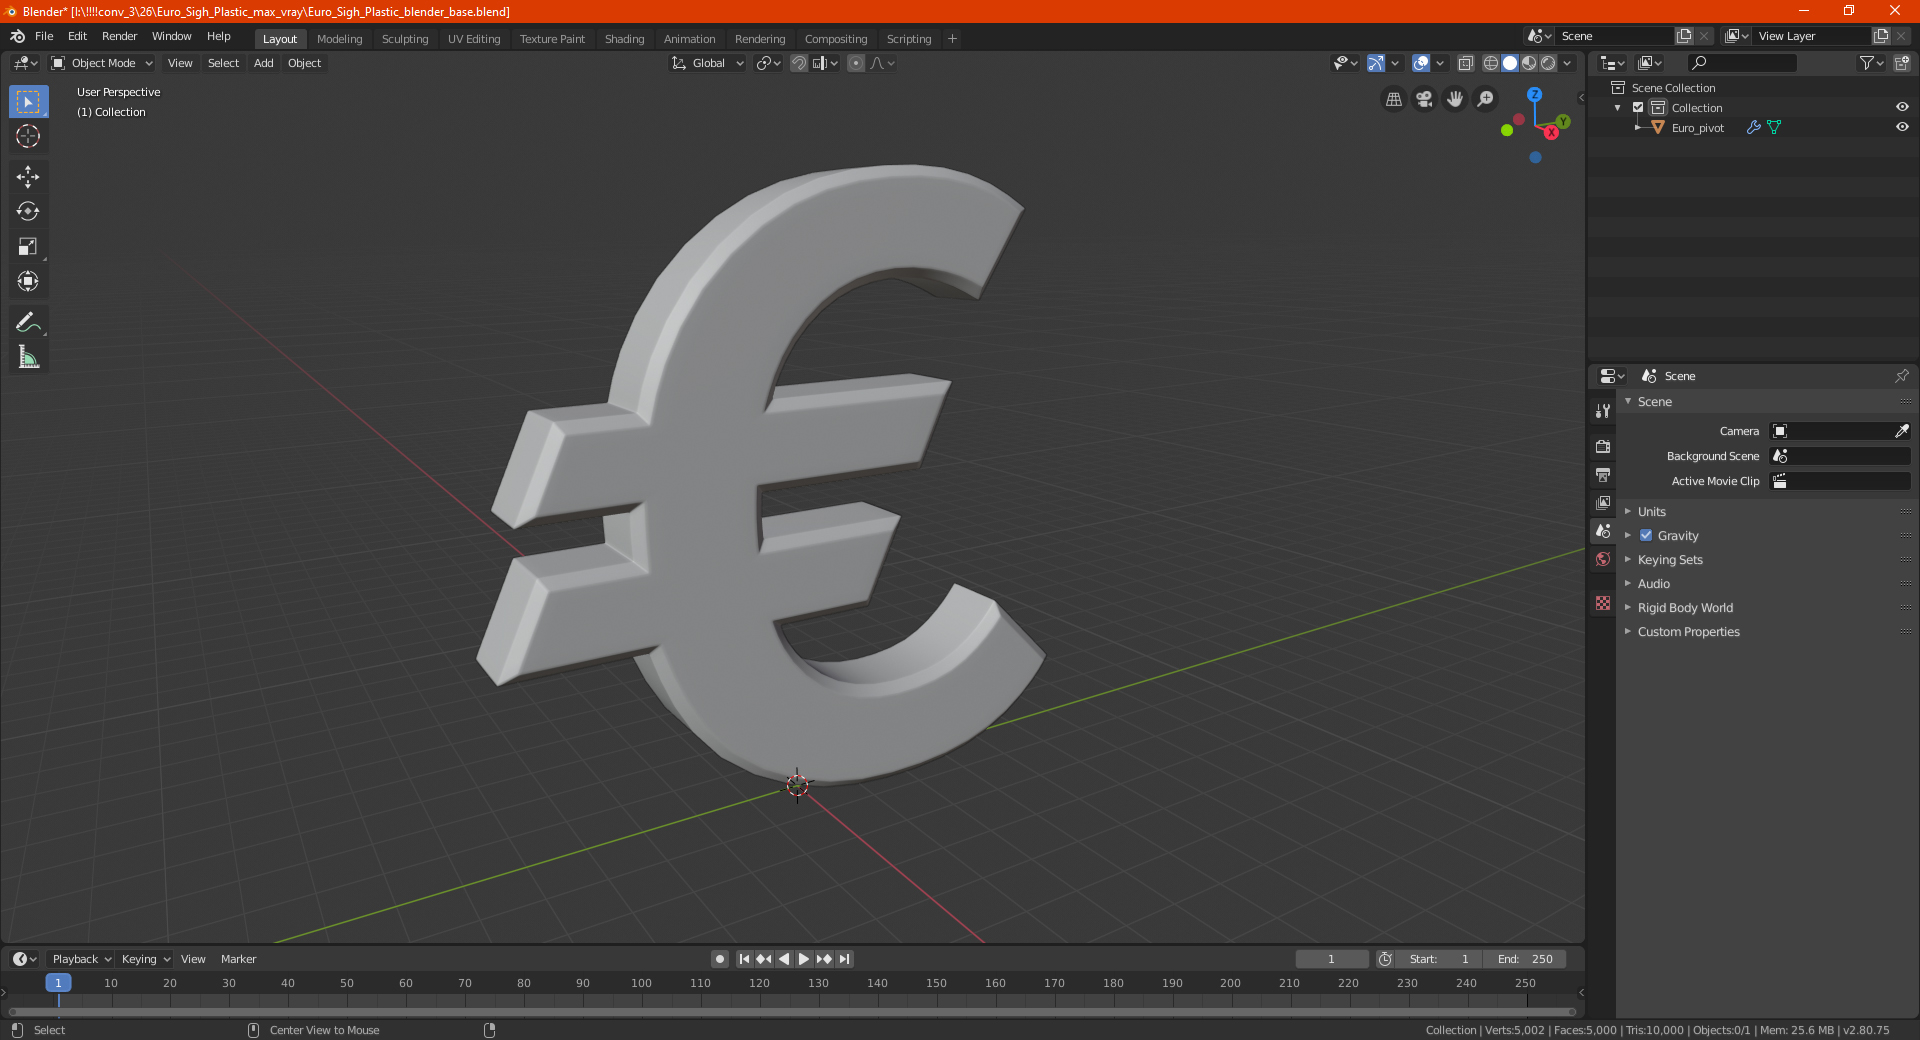Jump to the start frame
This screenshot has width=1920, height=1040.
click(744, 959)
